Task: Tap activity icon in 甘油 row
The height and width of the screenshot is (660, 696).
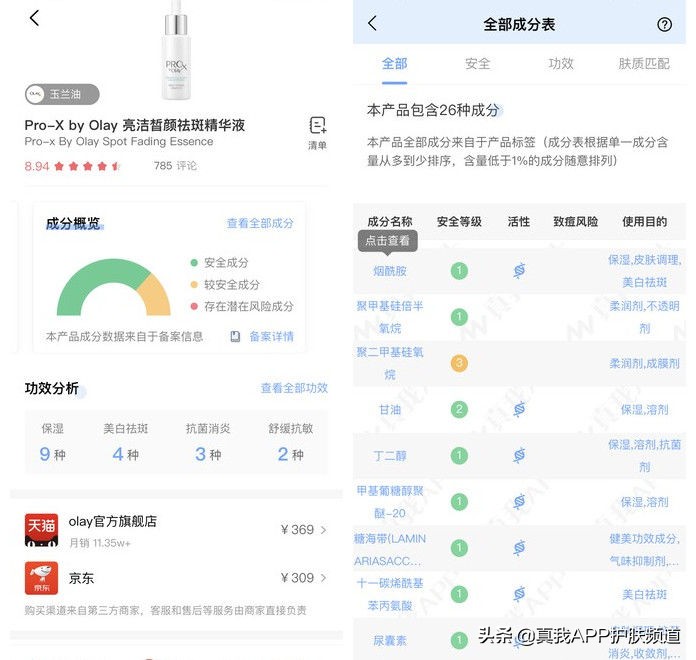Action: (519, 409)
